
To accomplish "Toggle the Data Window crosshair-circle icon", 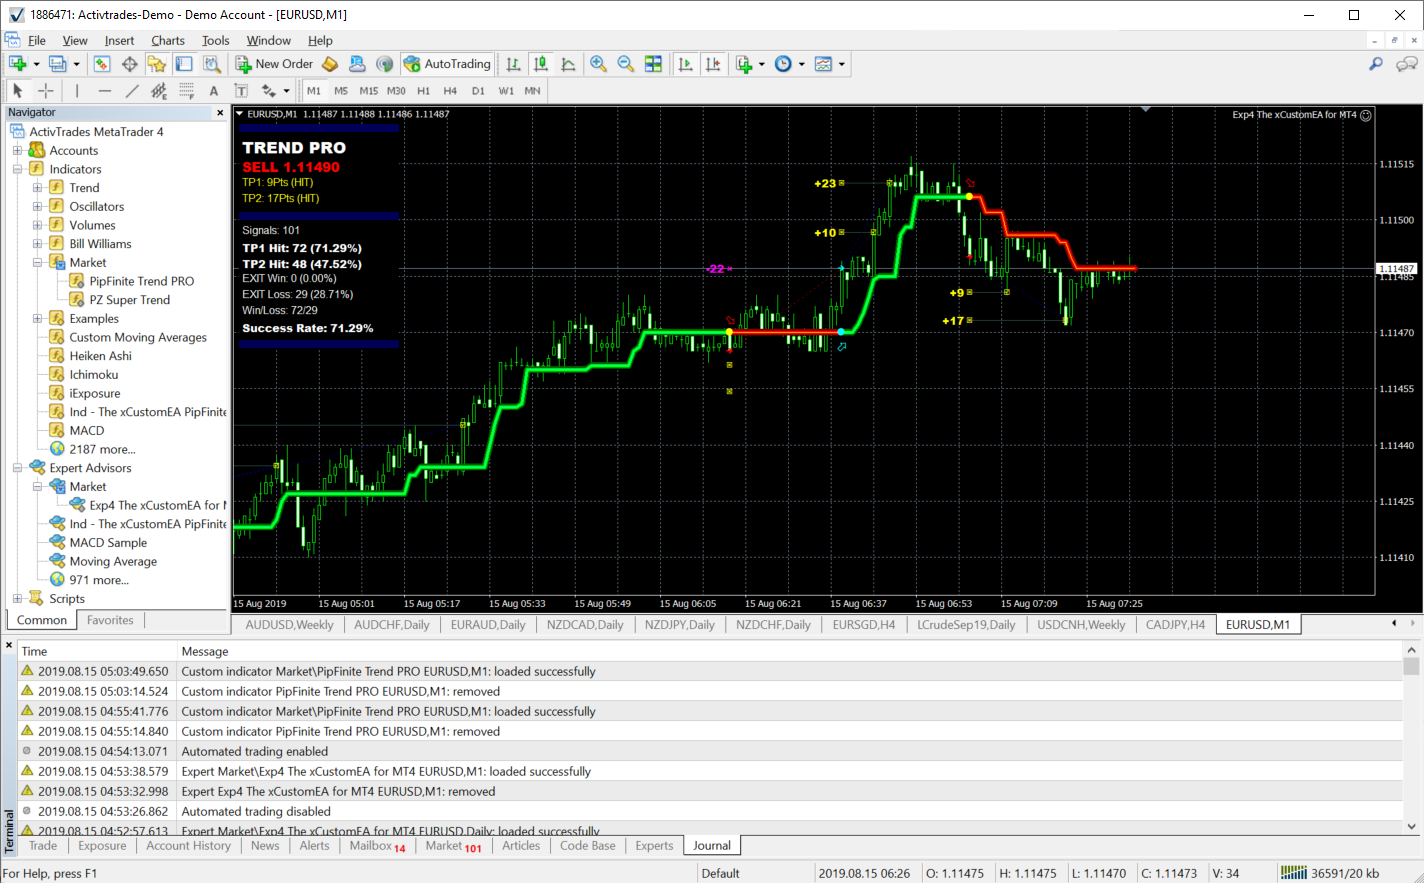I will [x=129, y=64].
